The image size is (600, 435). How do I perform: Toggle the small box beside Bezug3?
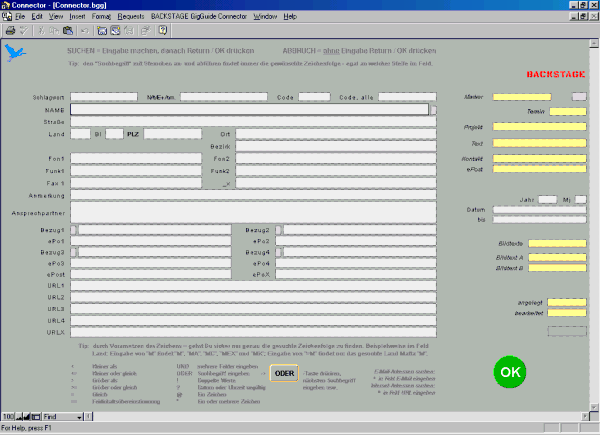74,252
